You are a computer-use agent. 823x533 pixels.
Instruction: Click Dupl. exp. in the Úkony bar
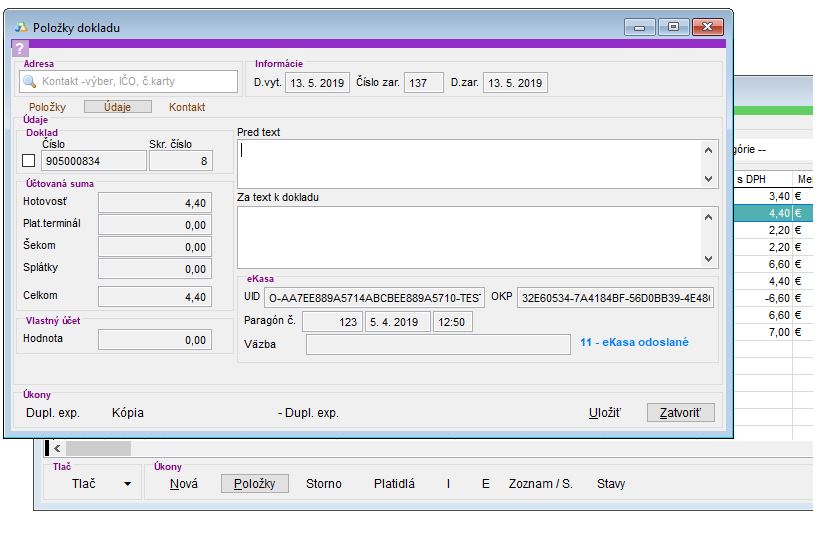(x=52, y=412)
